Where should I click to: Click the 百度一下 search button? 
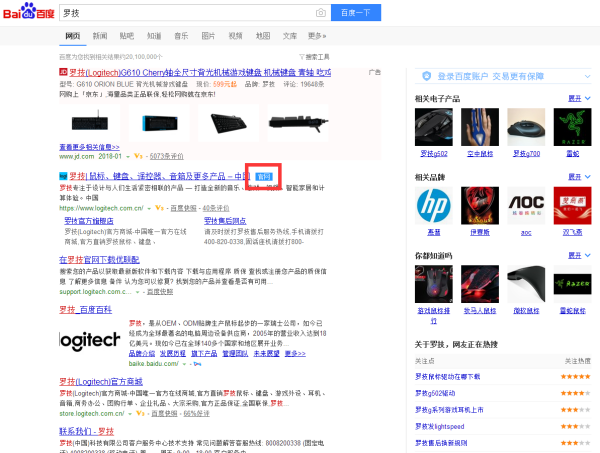coord(356,13)
